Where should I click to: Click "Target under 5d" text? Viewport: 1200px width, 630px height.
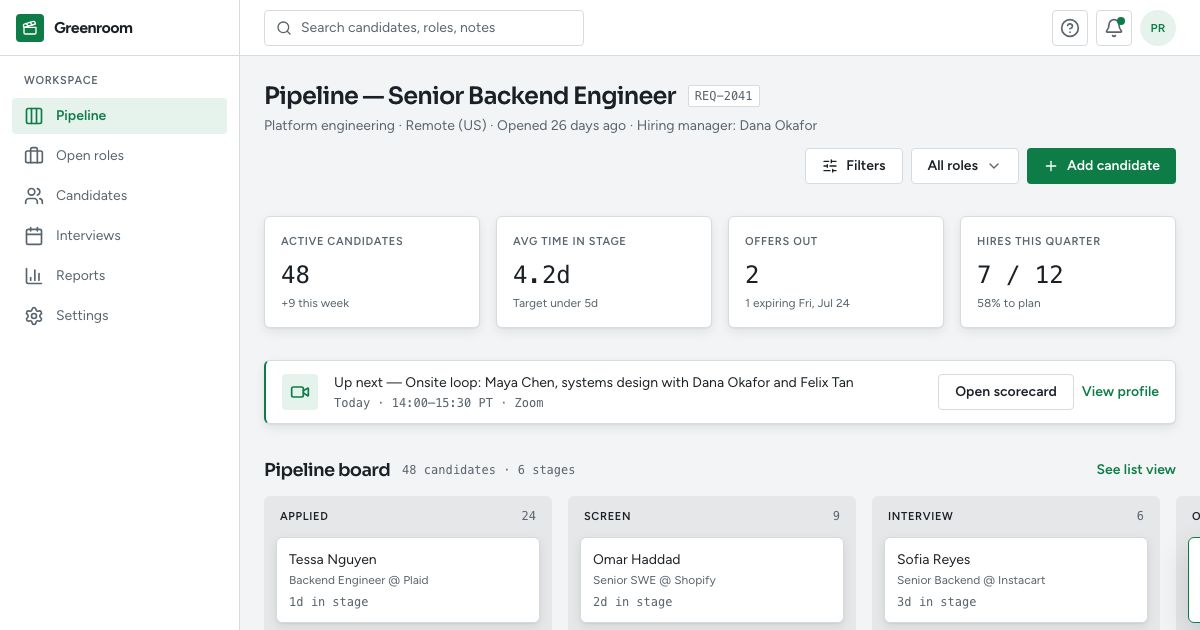[x=555, y=303]
